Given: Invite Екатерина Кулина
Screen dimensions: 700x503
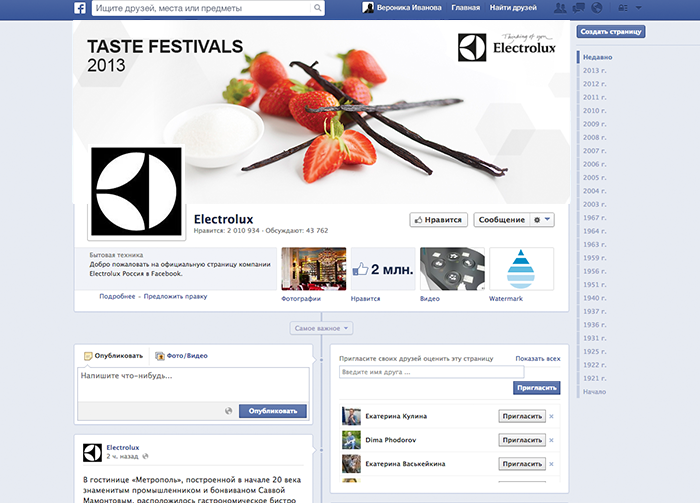Looking at the screenshot, I should (522, 416).
